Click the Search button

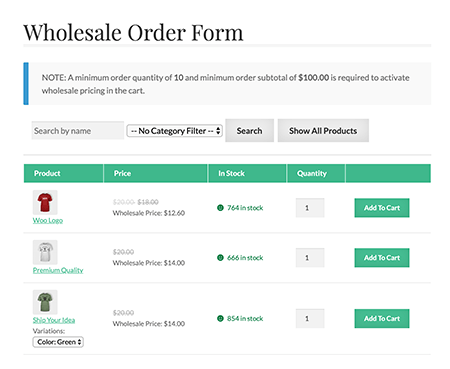(x=249, y=131)
